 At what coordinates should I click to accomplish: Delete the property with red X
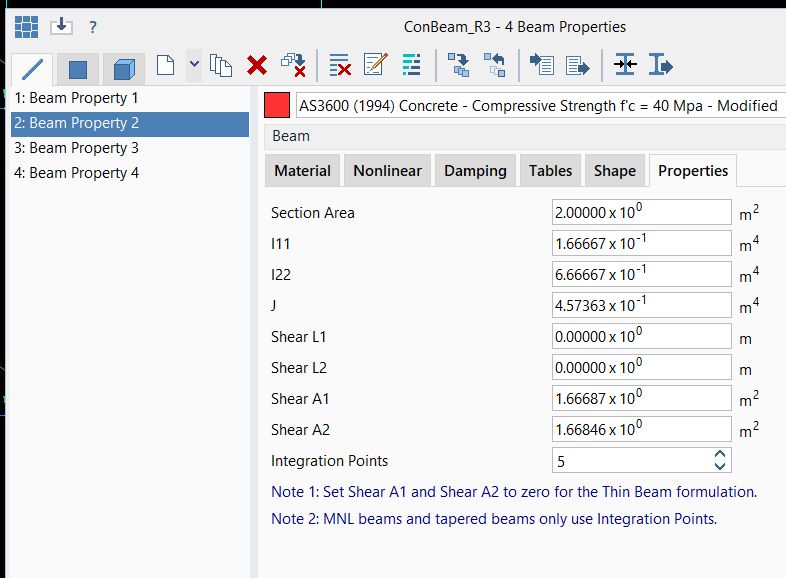pos(257,66)
